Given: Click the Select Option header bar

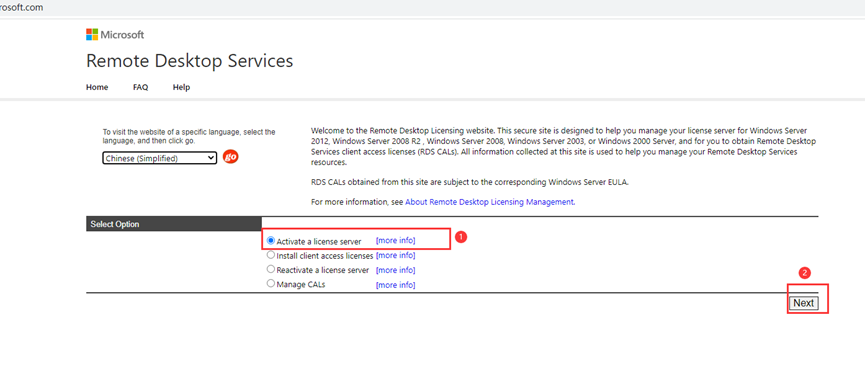Looking at the screenshot, I should (x=174, y=224).
